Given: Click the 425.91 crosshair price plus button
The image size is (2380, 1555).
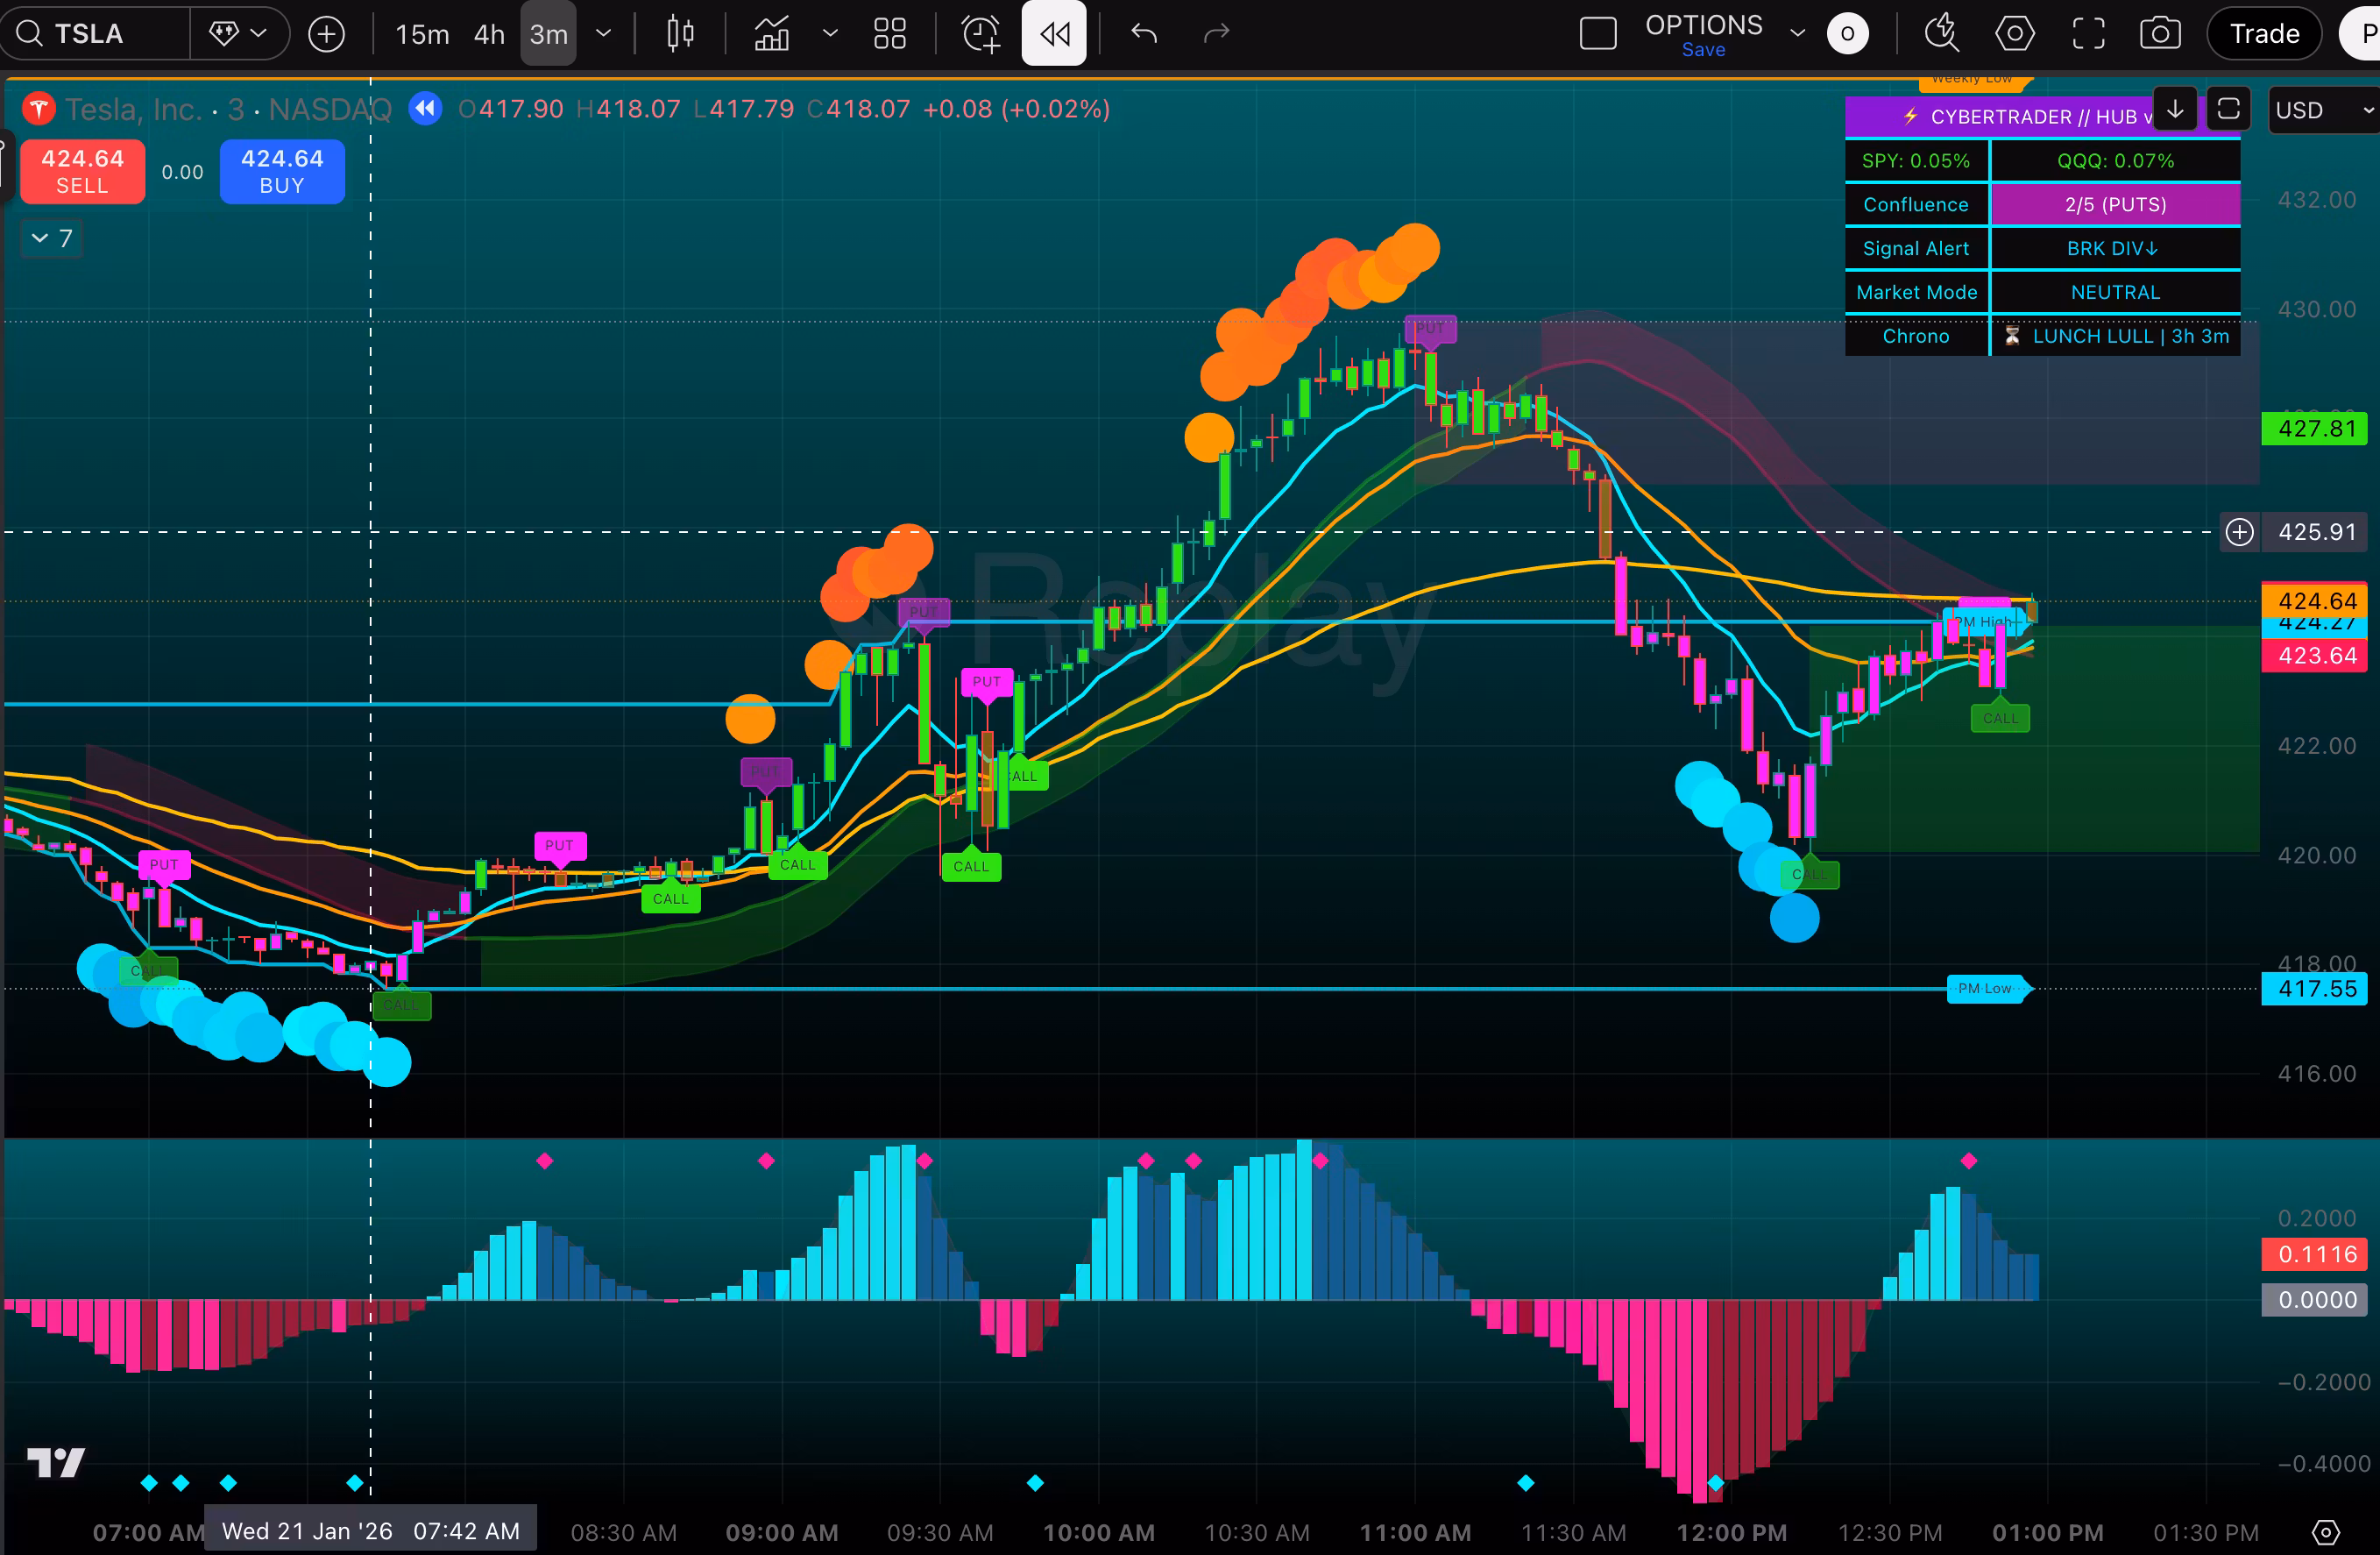Looking at the screenshot, I should [2239, 532].
